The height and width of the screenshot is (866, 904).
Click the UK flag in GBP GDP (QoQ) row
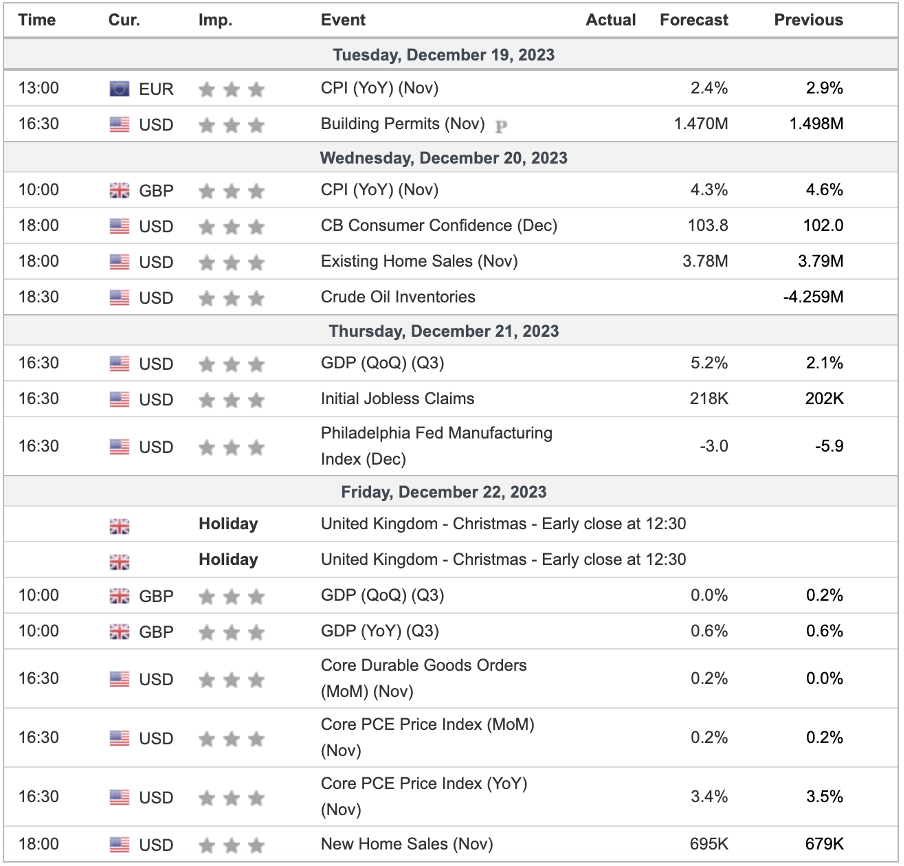click(x=119, y=596)
